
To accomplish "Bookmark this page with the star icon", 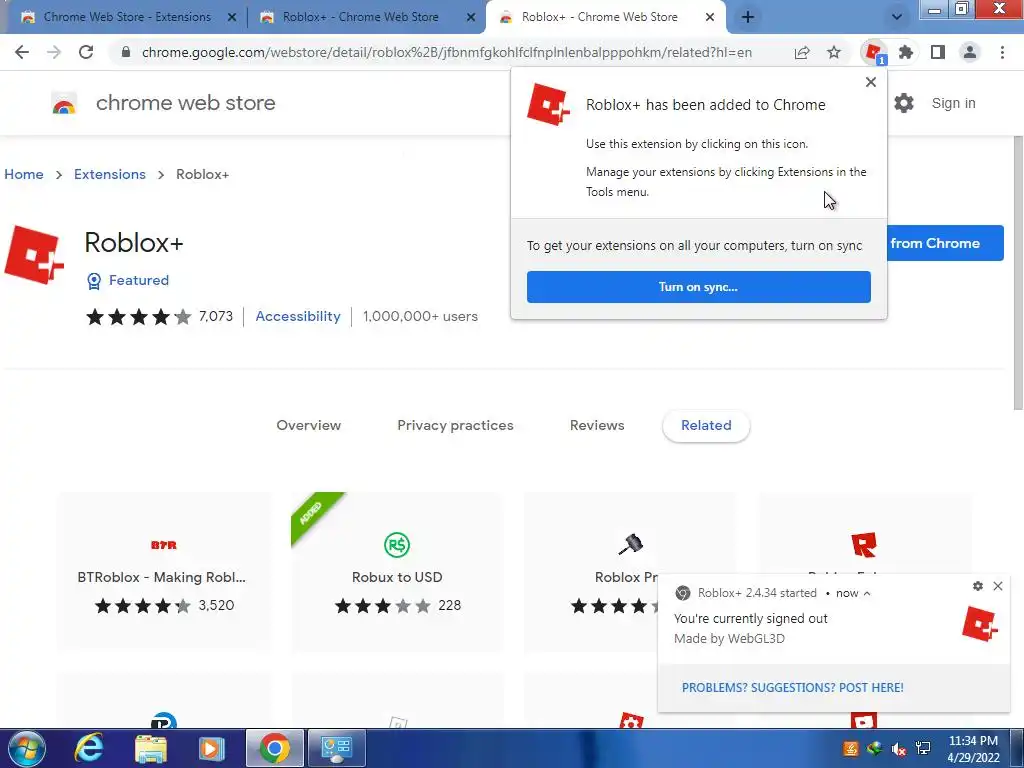I will [834, 52].
